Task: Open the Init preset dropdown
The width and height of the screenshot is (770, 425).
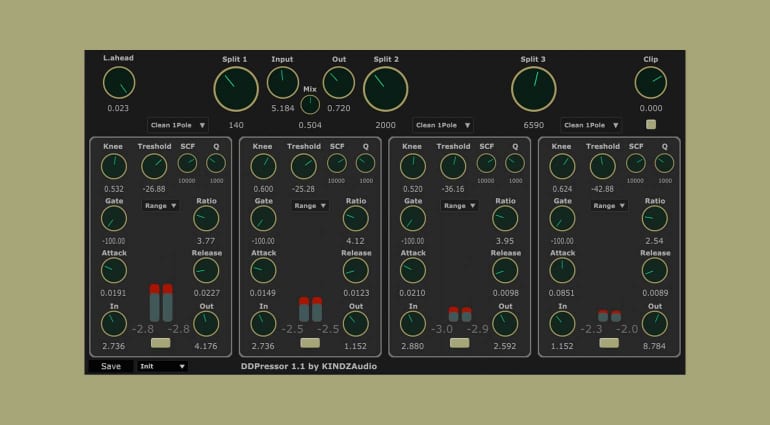Action: point(162,366)
